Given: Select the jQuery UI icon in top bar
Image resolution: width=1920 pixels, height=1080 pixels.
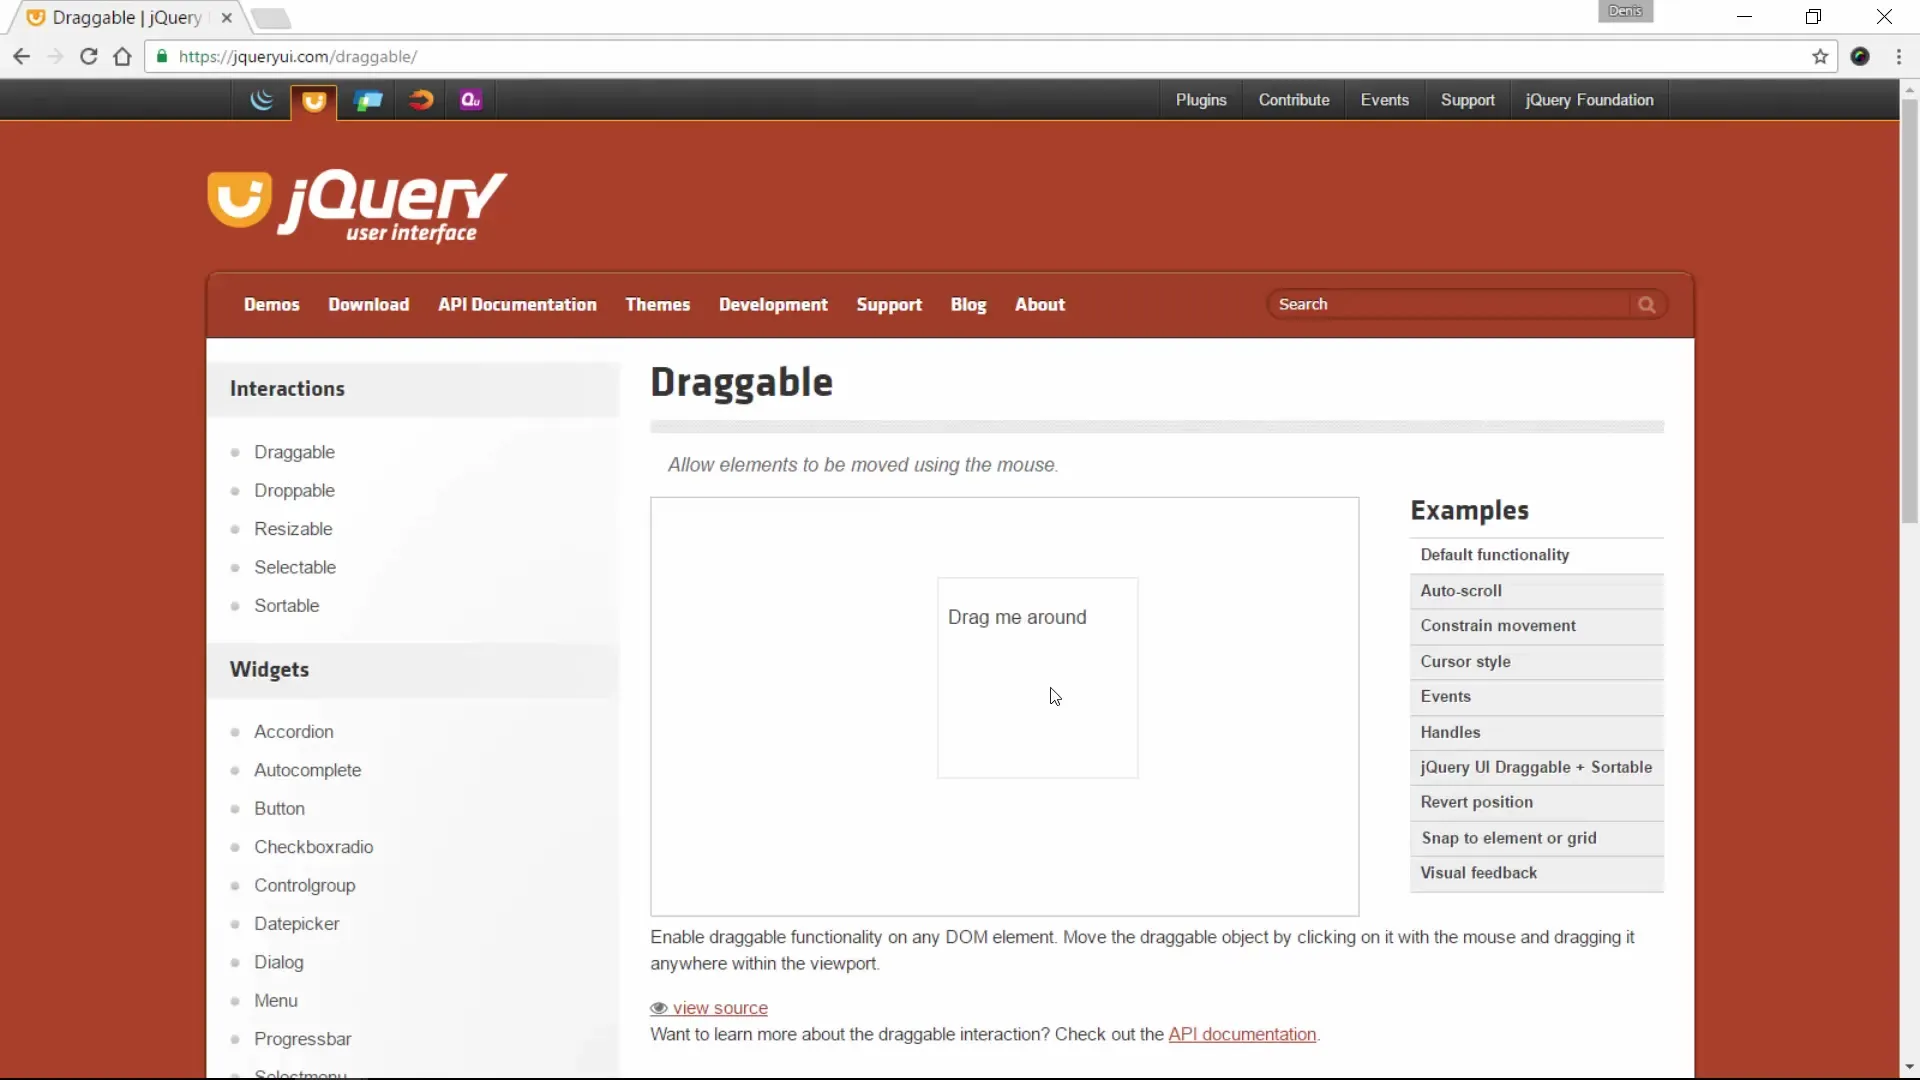Looking at the screenshot, I should coord(314,101).
